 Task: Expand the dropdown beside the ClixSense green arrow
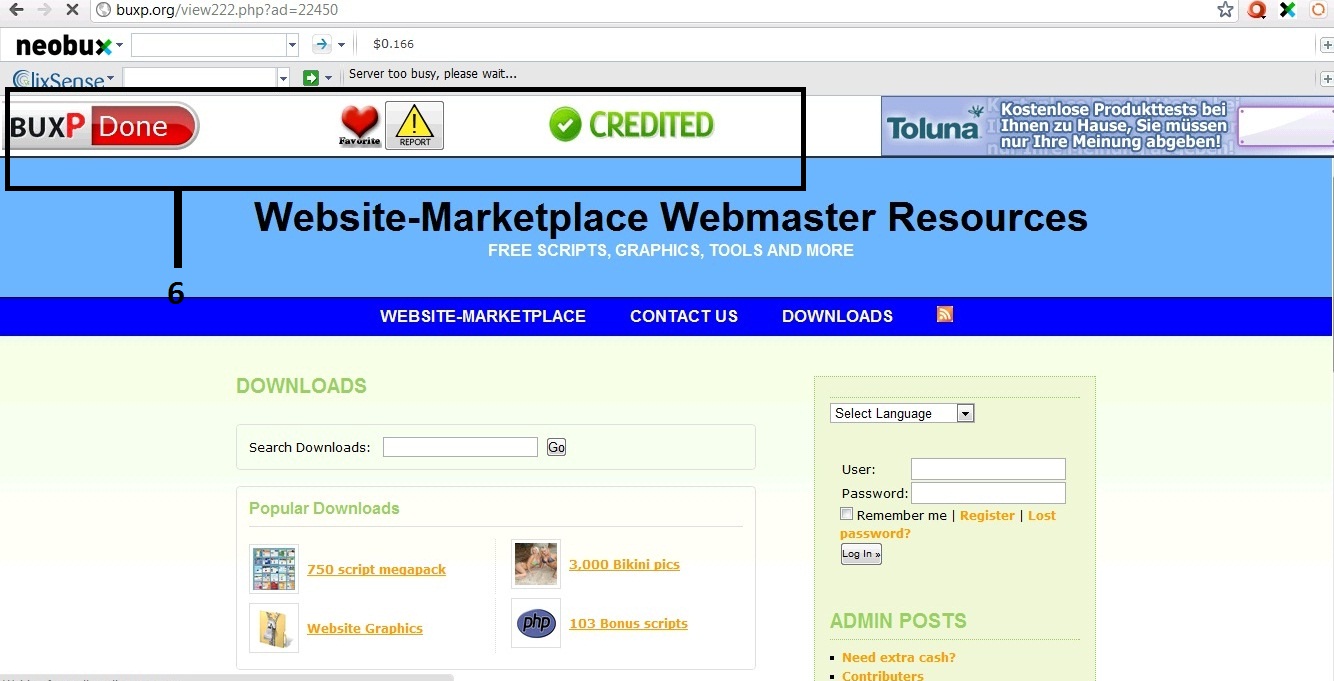(x=329, y=78)
